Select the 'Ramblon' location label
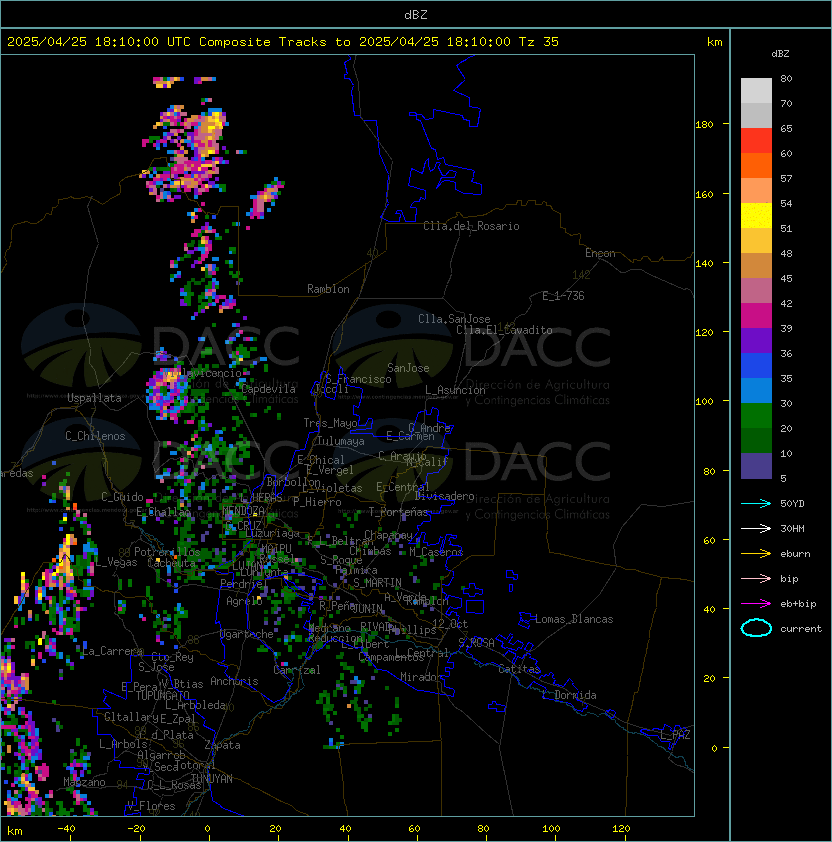 pyautogui.click(x=328, y=289)
